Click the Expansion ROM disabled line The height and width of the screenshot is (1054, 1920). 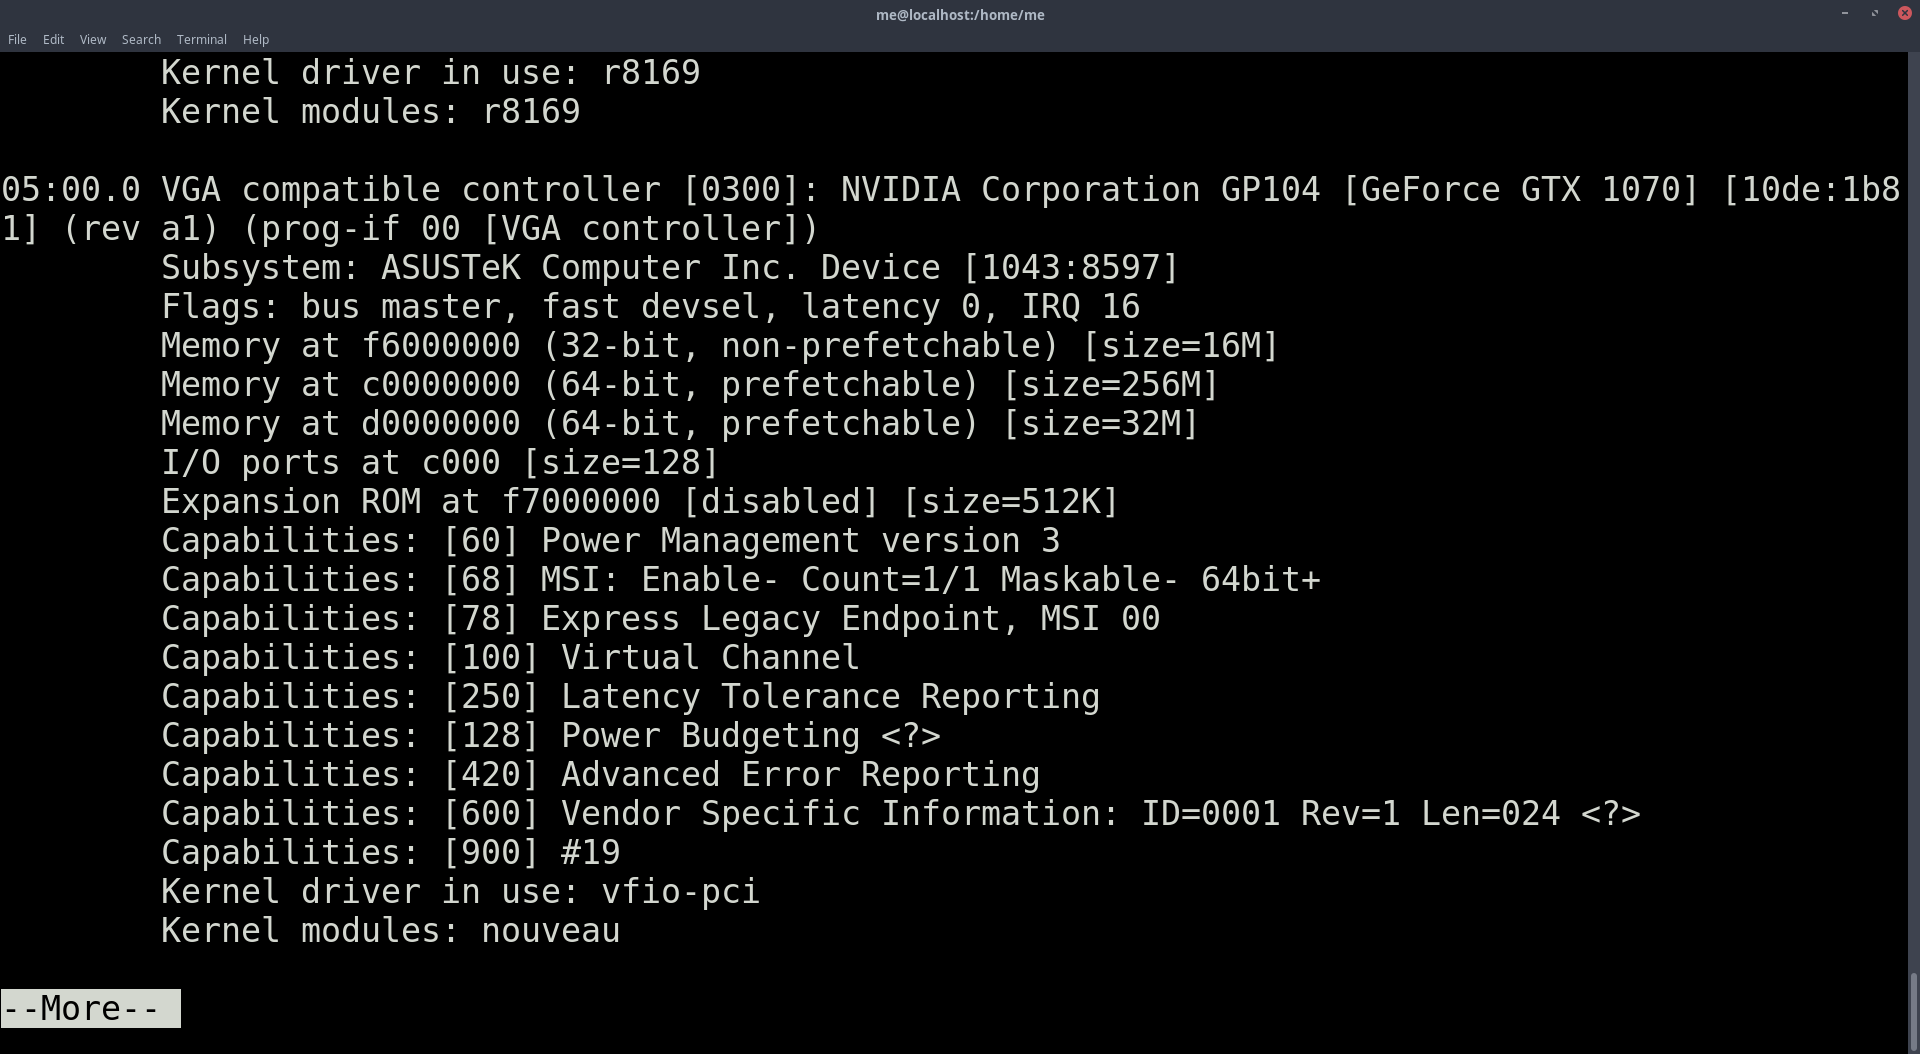[640, 500]
